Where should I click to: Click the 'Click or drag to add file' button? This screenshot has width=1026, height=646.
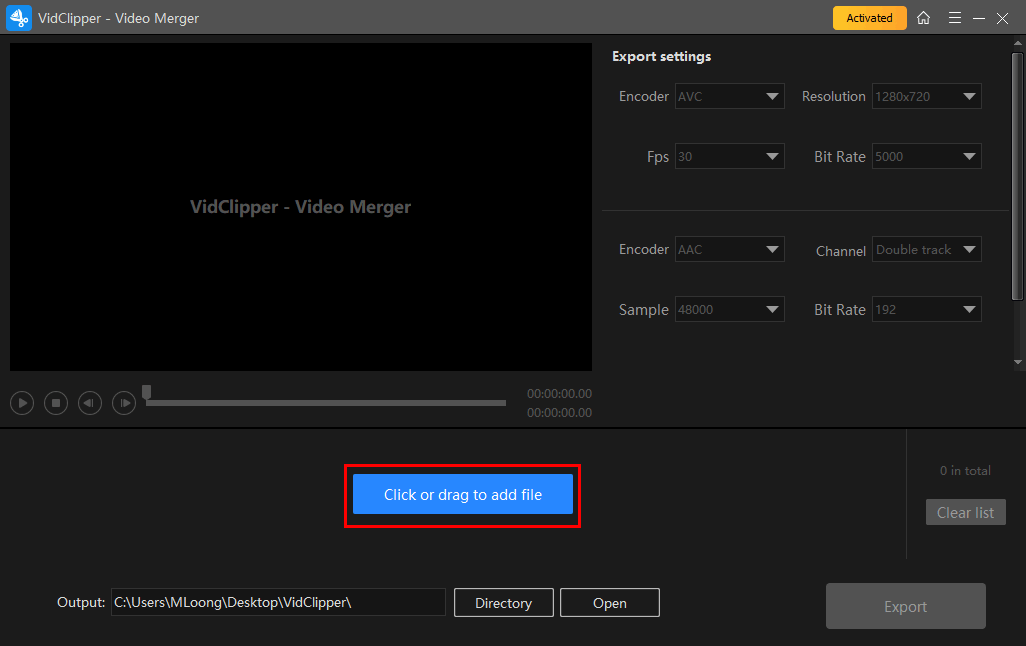click(x=462, y=494)
